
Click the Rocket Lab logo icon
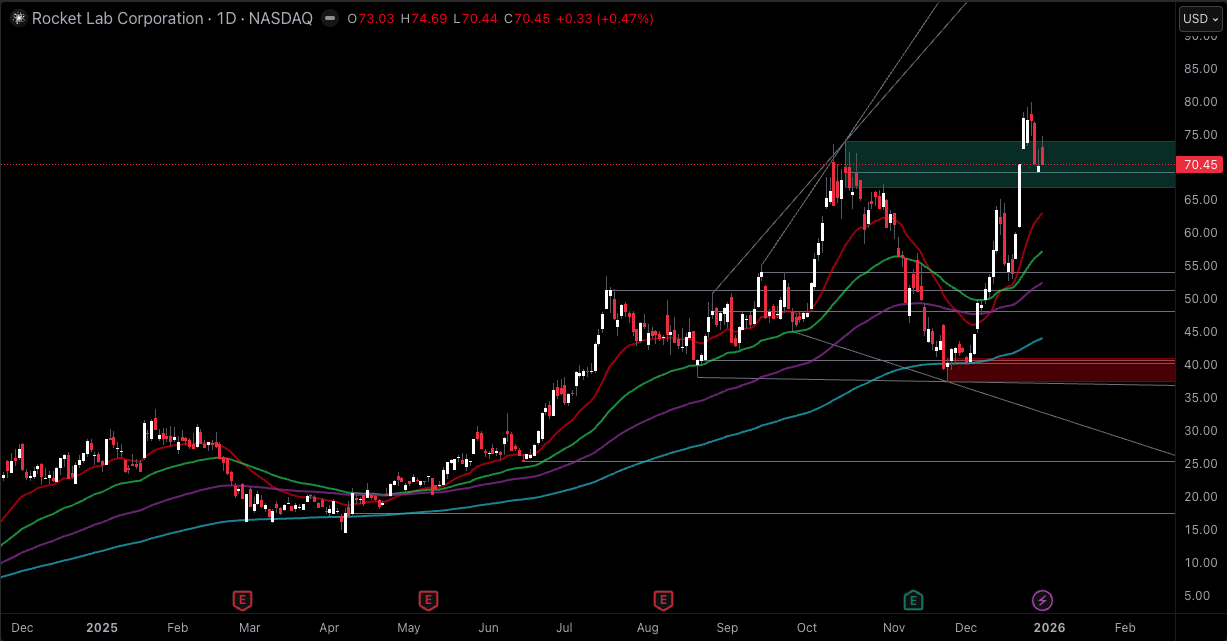[17, 18]
